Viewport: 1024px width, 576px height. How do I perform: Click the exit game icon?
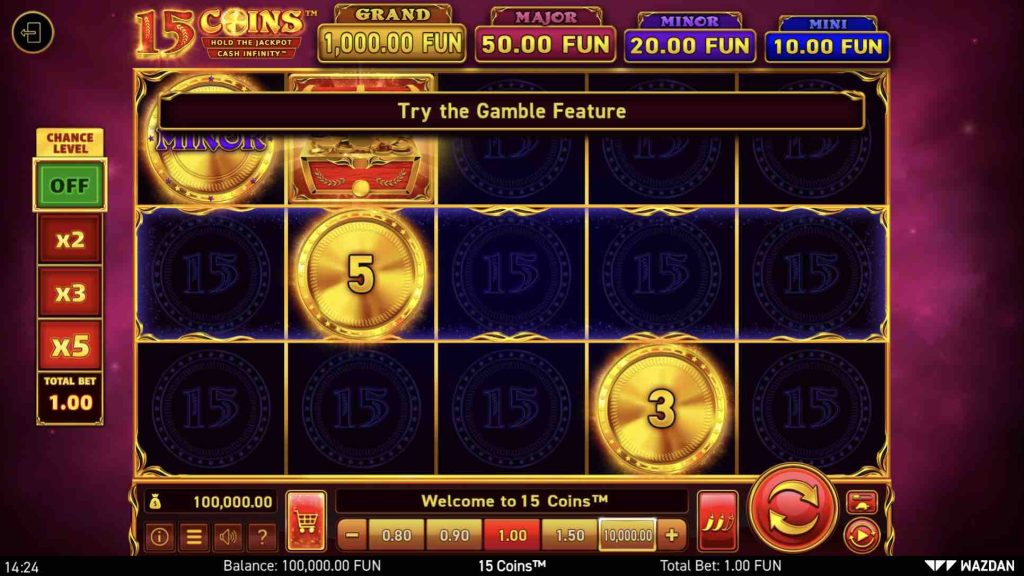pos(32,32)
